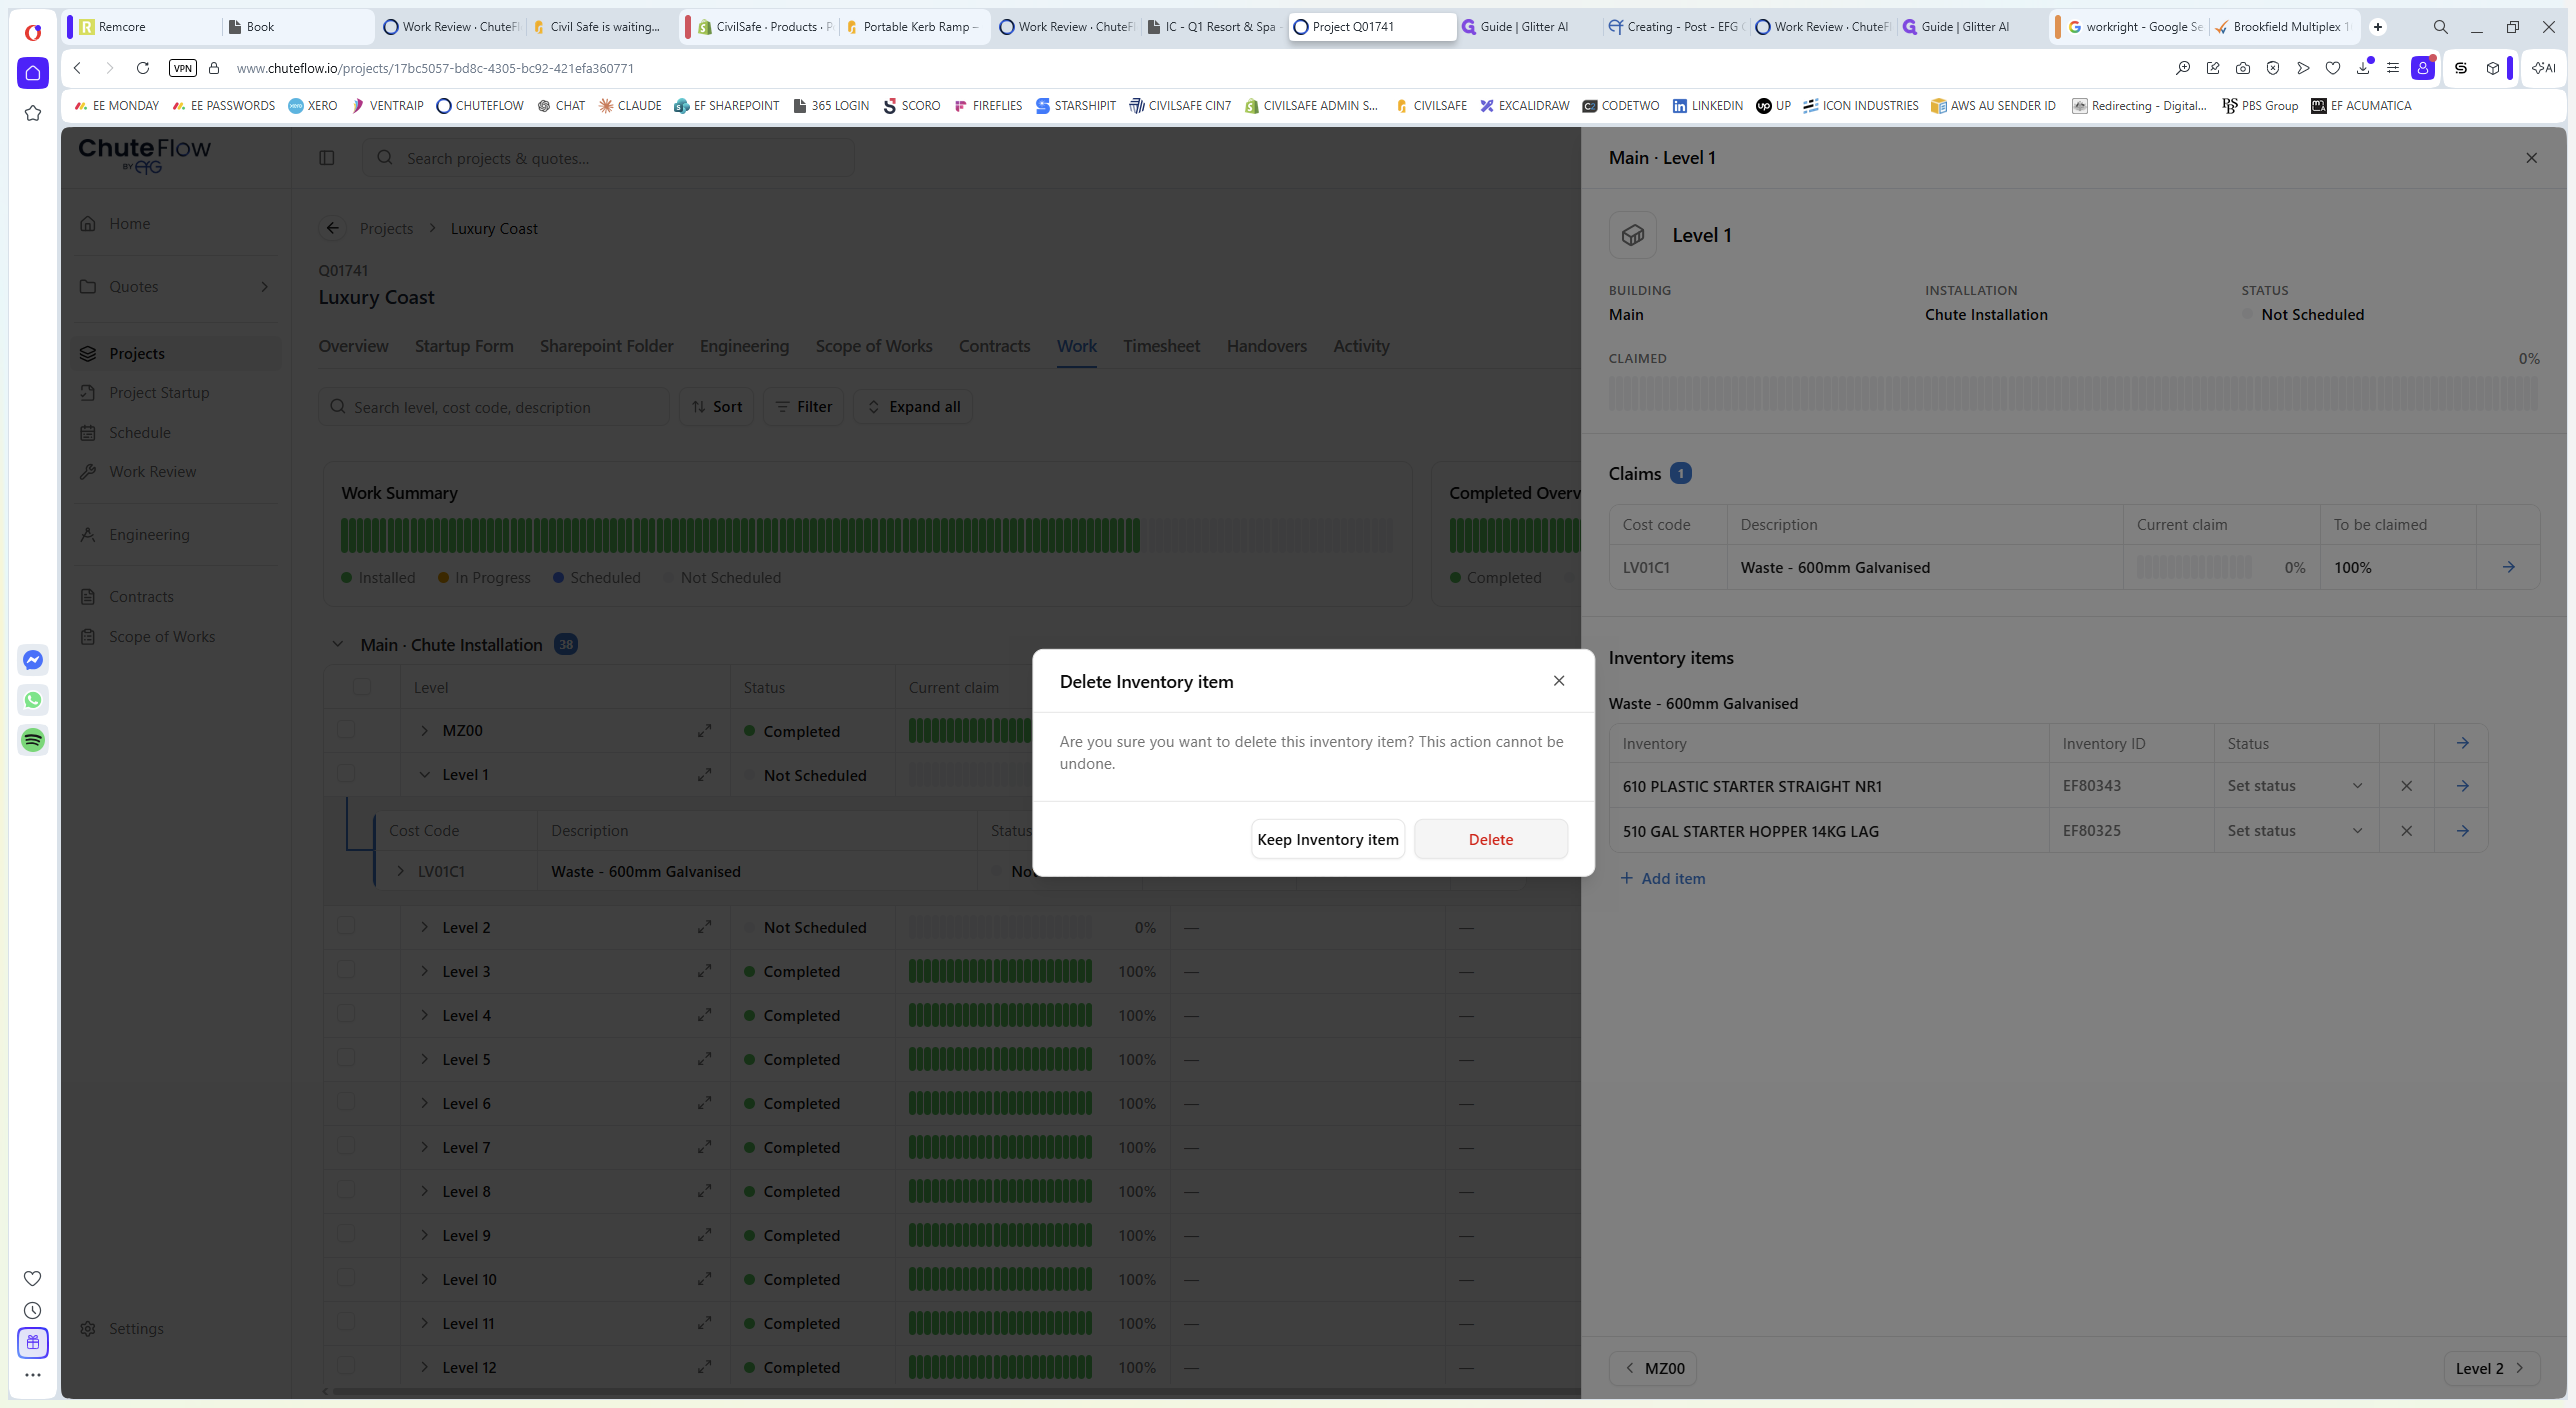Image resolution: width=2576 pixels, height=1408 pixels.
Task: Click Expand all button
Action: point(913,407)
